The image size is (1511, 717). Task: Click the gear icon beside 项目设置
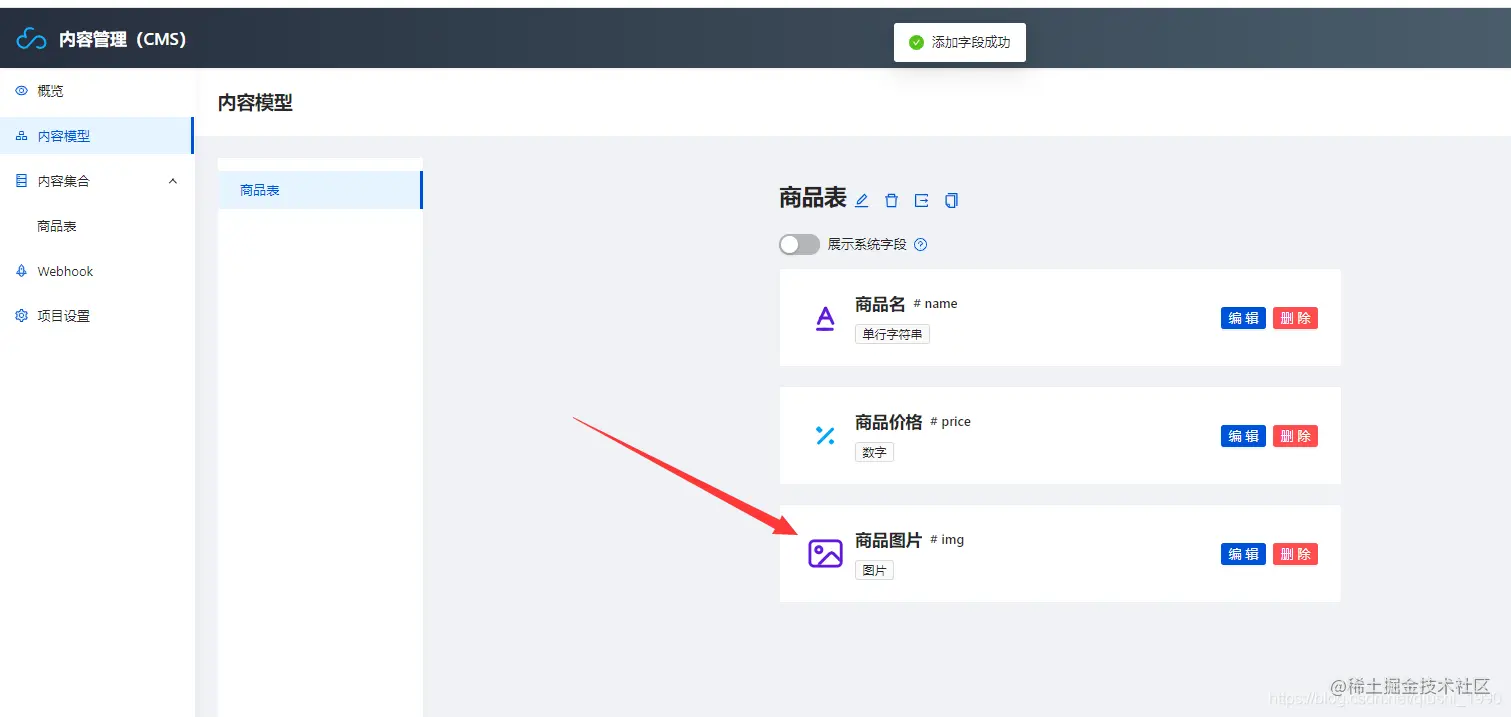(22, 316)
